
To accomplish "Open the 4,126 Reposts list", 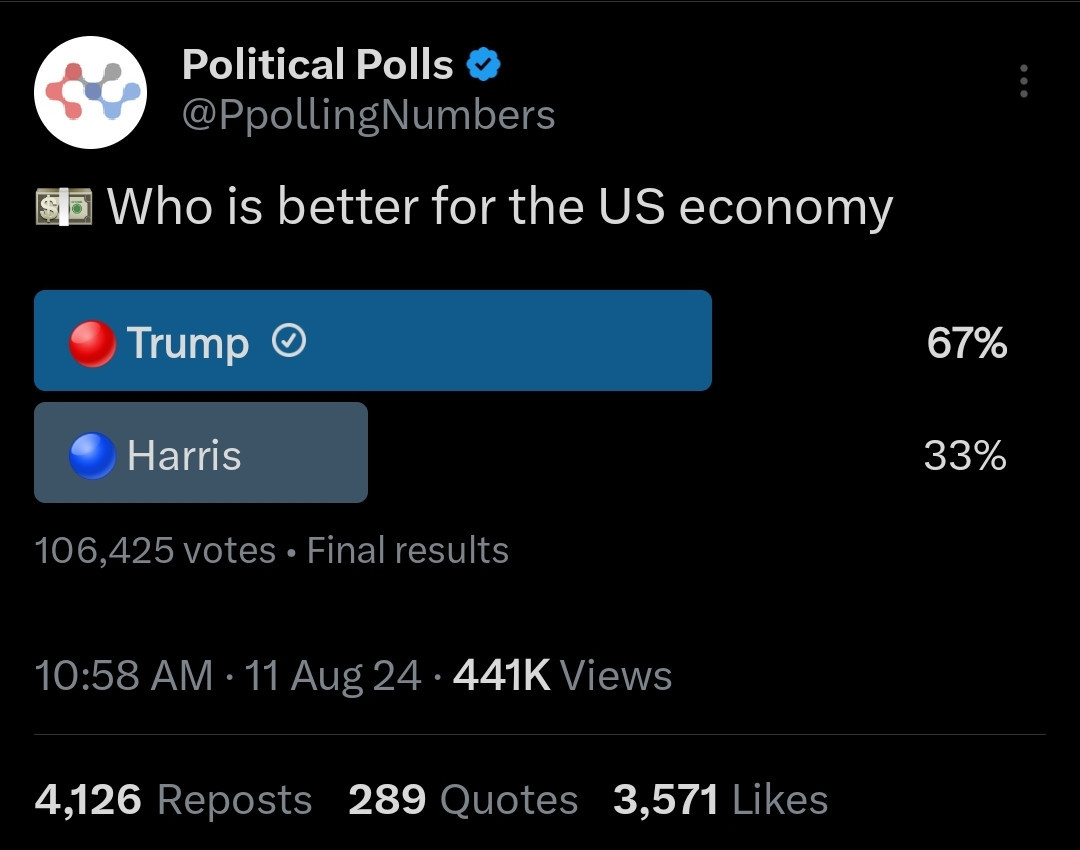I will coord(173,800).
